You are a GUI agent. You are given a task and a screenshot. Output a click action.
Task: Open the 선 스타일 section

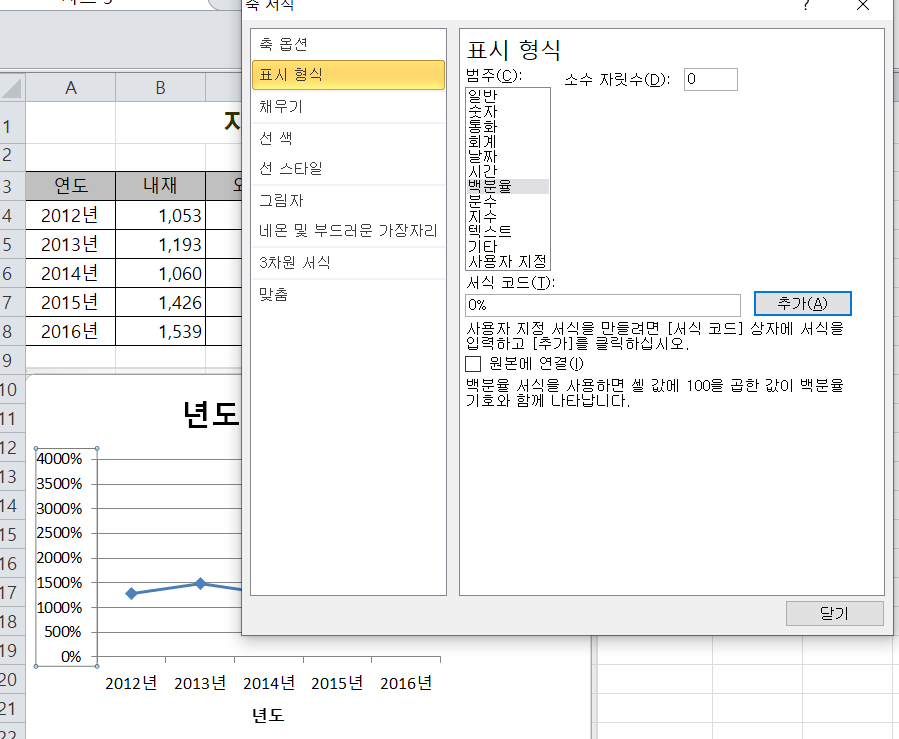[x=291, y=169]
